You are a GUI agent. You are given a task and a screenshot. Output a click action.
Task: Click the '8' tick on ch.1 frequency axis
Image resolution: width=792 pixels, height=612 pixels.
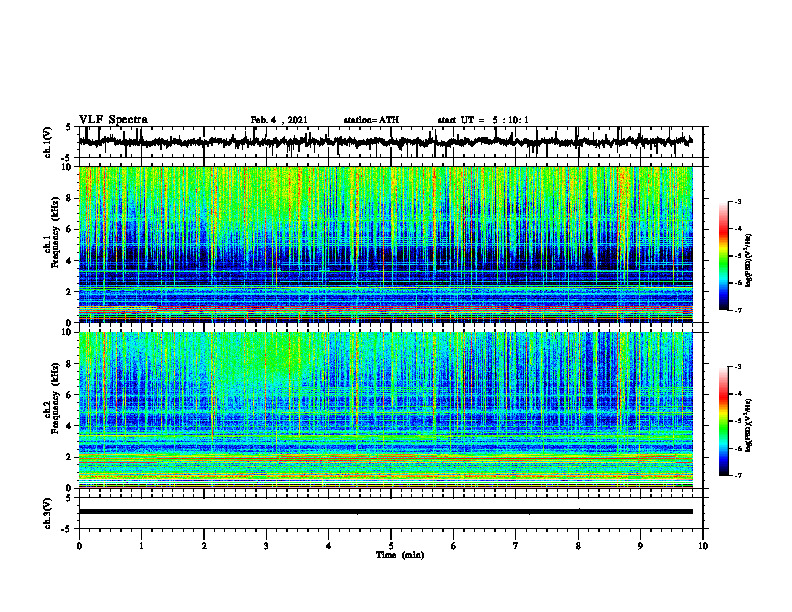69,198
